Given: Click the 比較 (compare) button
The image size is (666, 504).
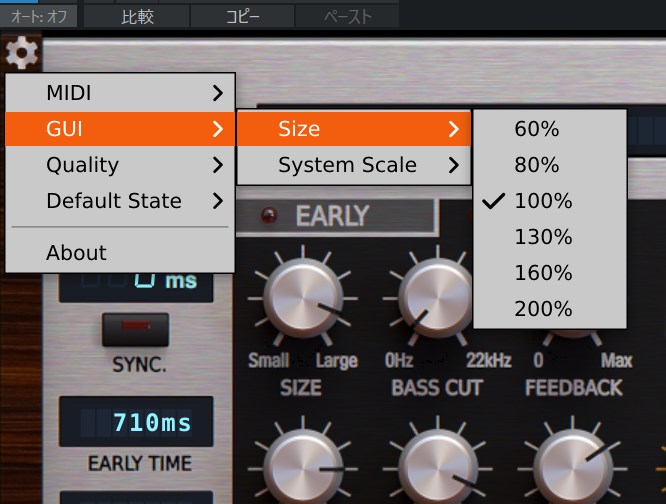Looking at the screenshot, I should tap(137, 16).
